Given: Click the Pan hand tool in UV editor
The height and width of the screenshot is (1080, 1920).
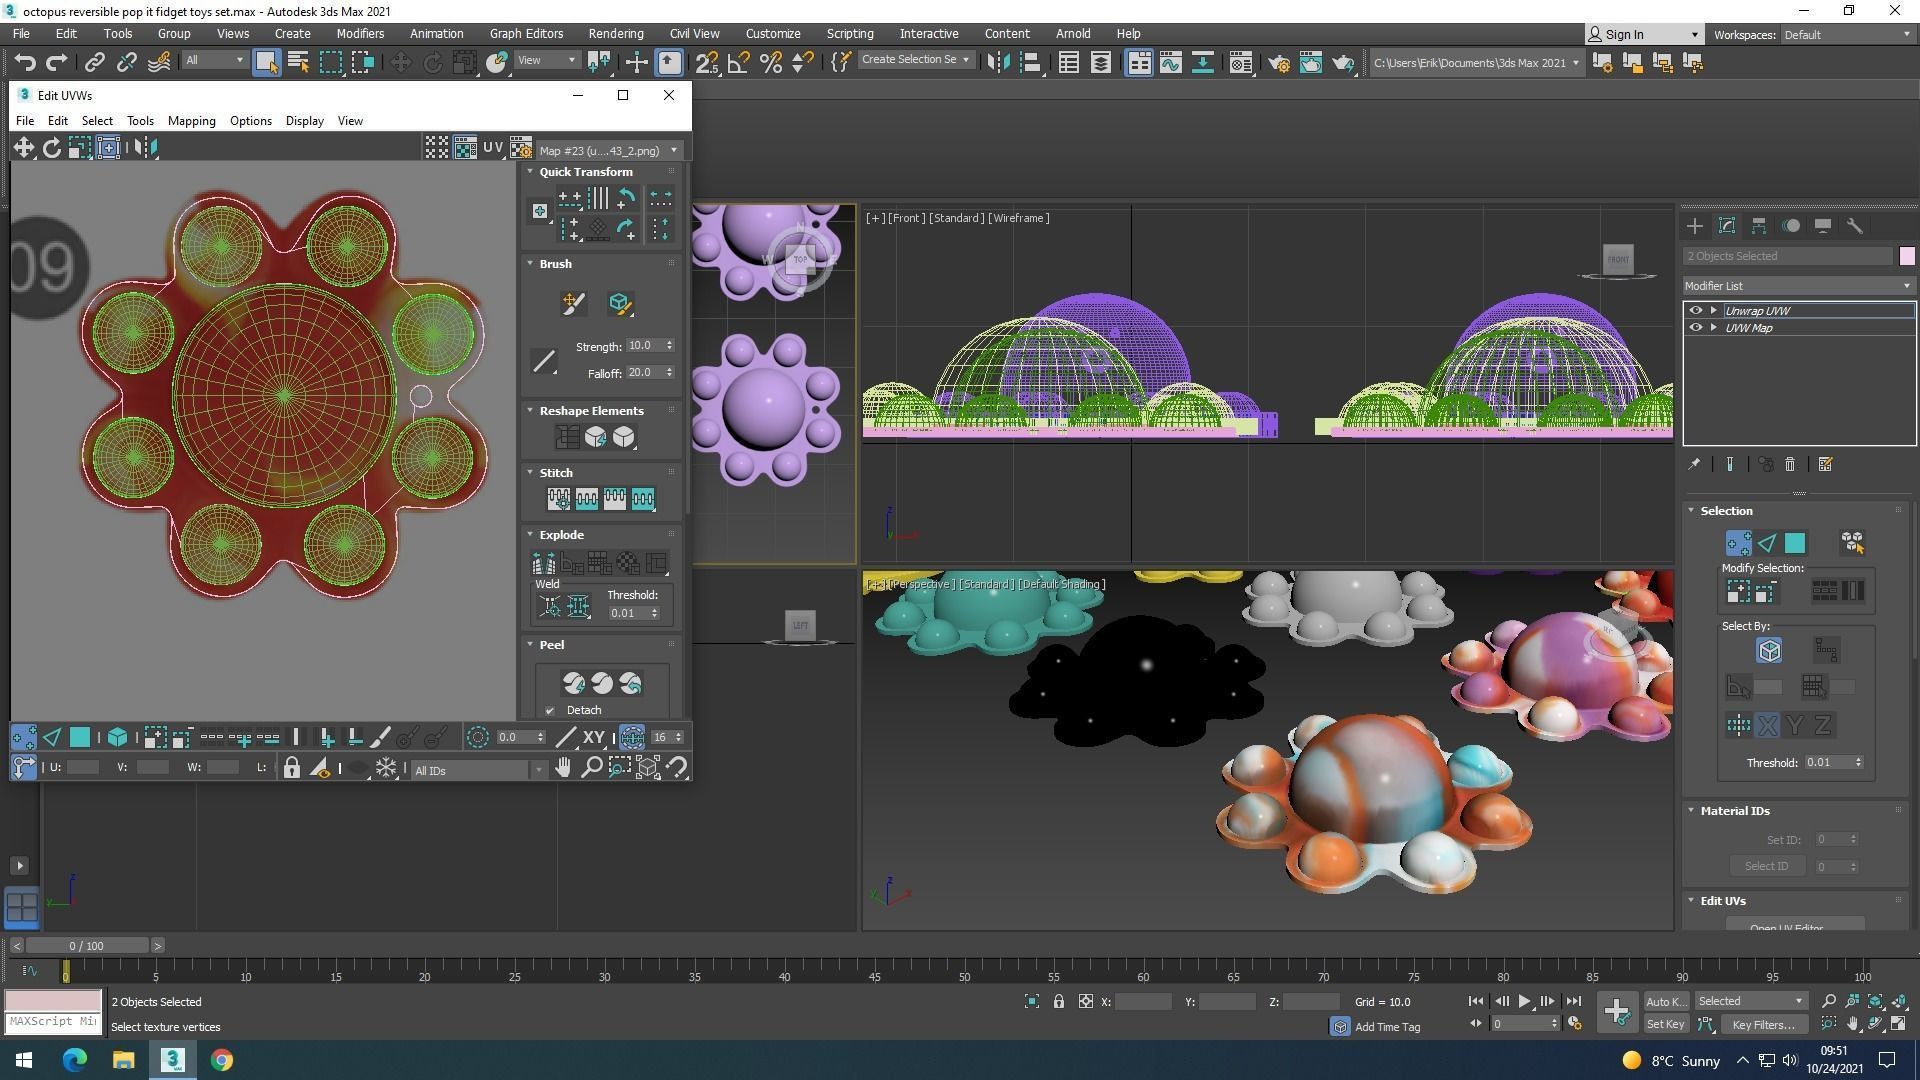Looking at the screenshot, I should 563,768.
